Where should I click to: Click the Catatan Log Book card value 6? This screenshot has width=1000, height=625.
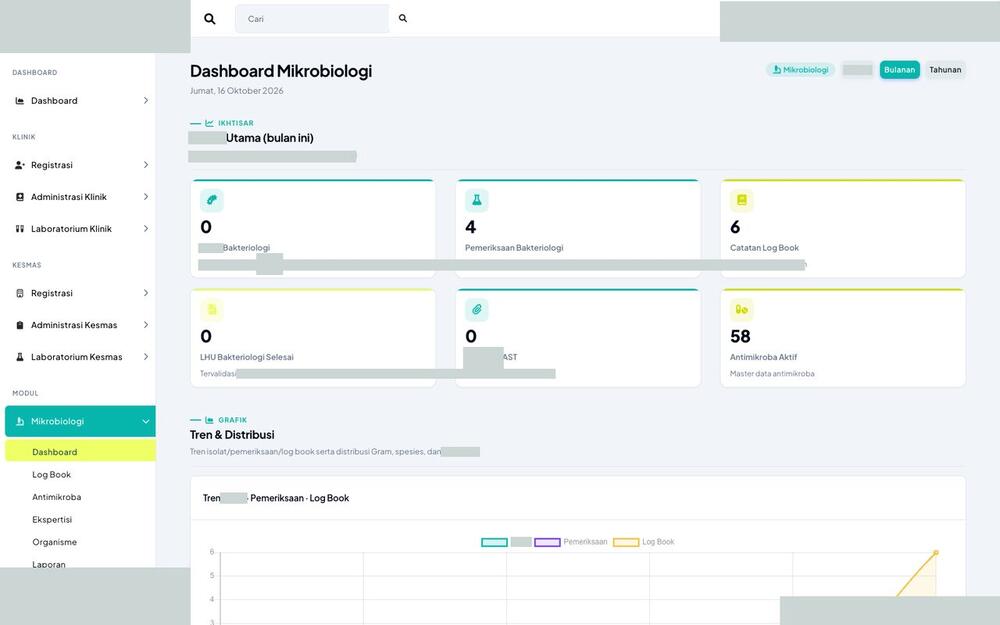pos(735,227)
